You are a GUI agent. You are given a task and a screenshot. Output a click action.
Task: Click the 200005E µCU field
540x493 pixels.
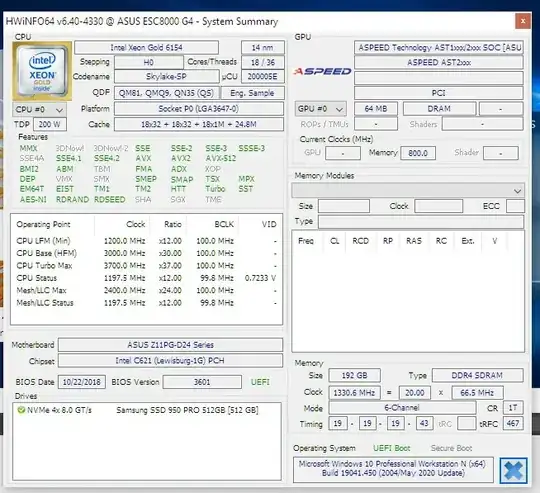click(x=263, y=76)
